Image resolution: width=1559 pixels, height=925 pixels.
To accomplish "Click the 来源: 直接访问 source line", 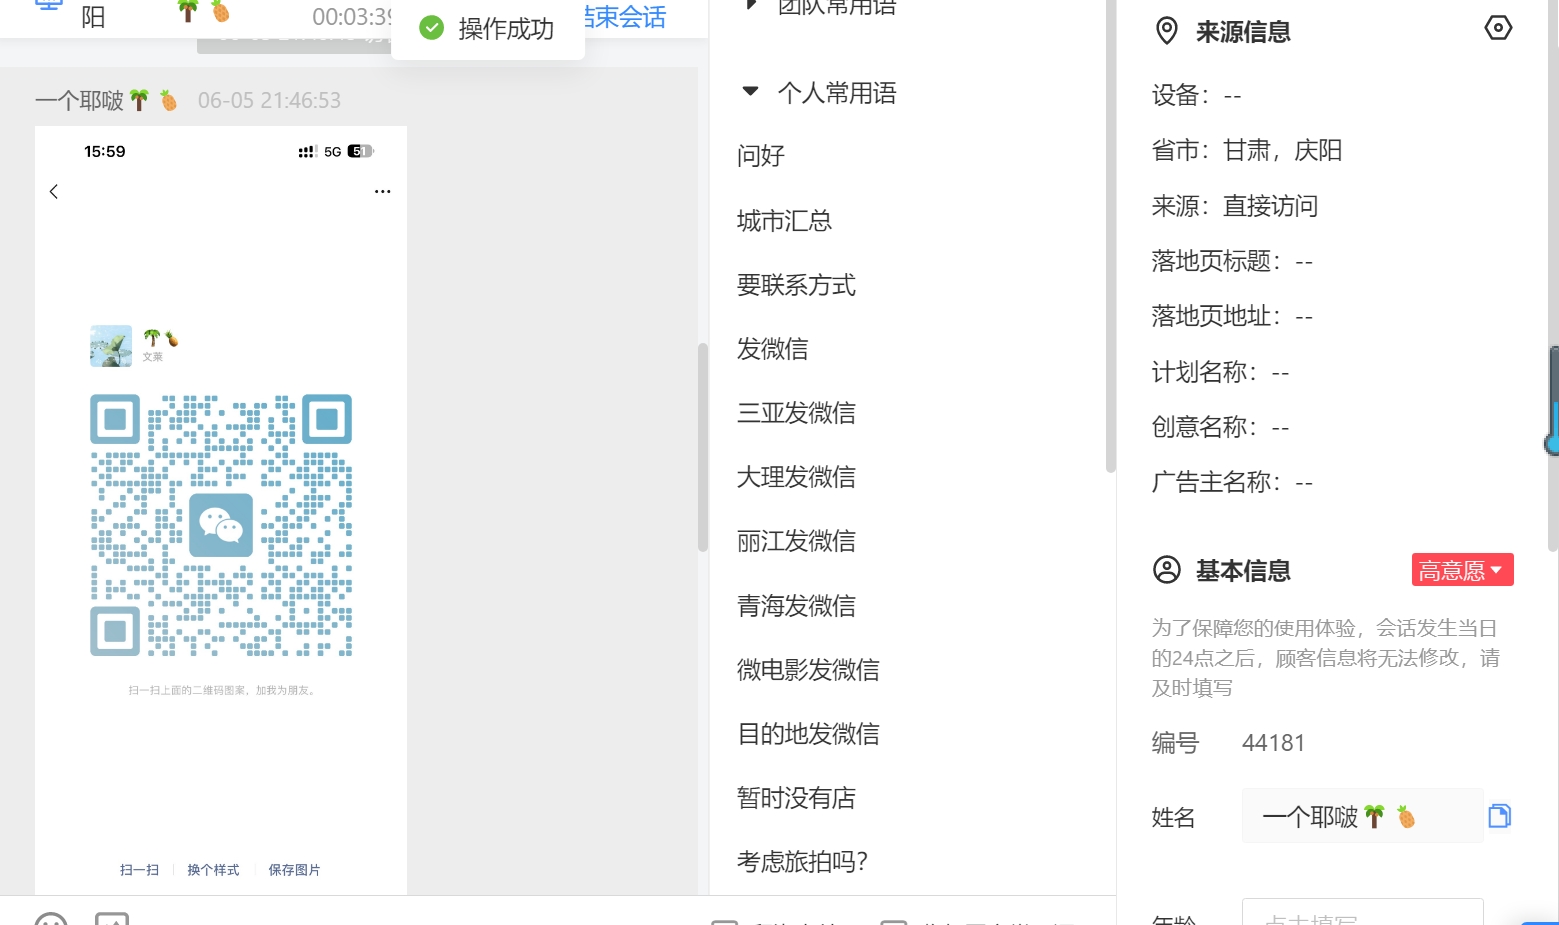I will pyautogui.click(x=1235, y=206).
